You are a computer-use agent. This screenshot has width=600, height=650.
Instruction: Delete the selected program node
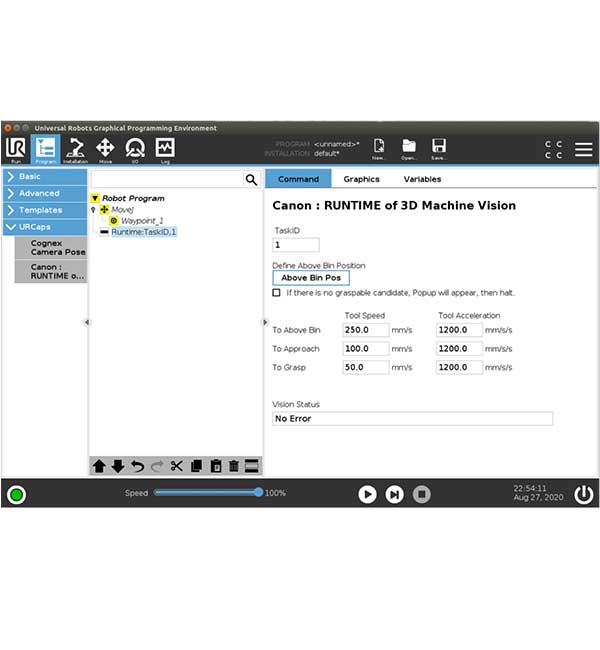[234, 466]
